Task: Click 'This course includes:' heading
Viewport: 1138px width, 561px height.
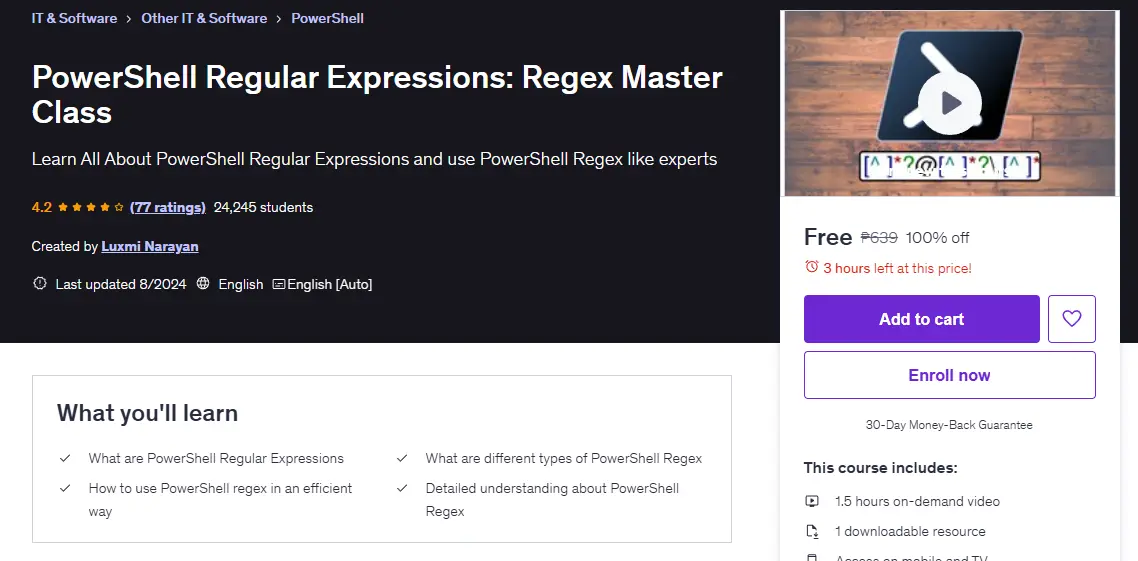Action: point(880,468)
